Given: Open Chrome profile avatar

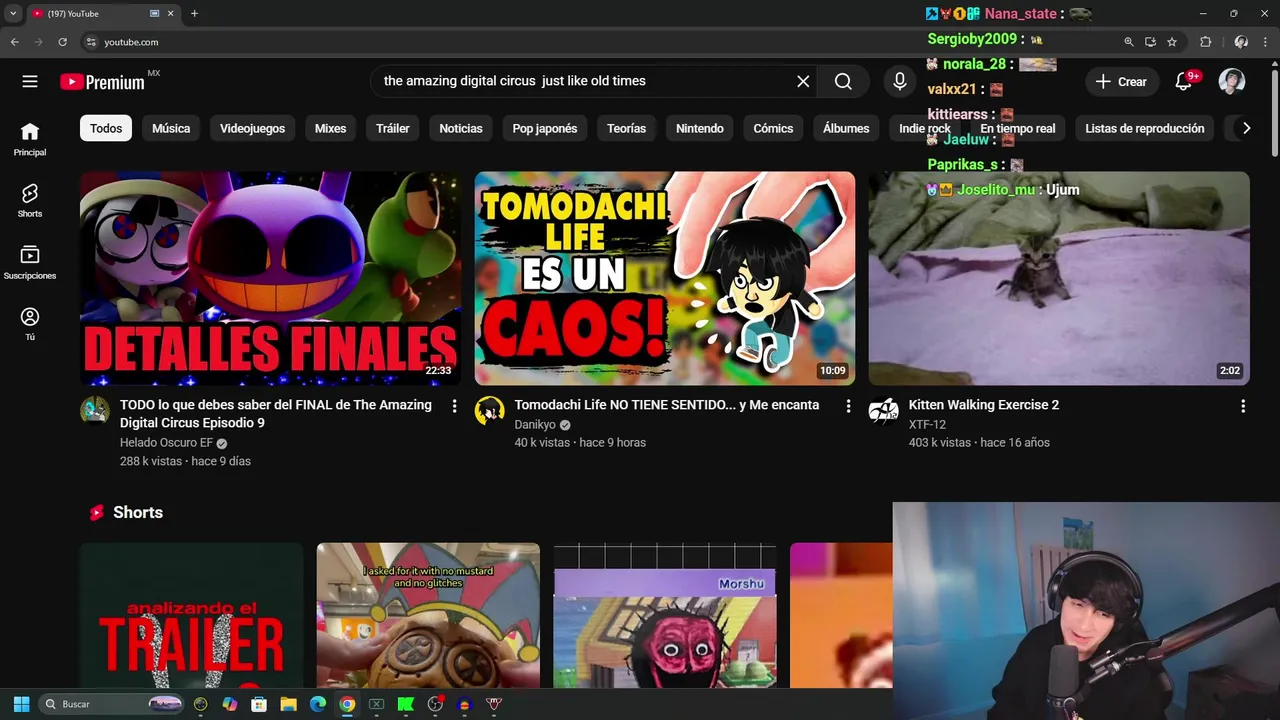Looking at the screenshot, I should pyautogui.click(x=1241, y=42).
